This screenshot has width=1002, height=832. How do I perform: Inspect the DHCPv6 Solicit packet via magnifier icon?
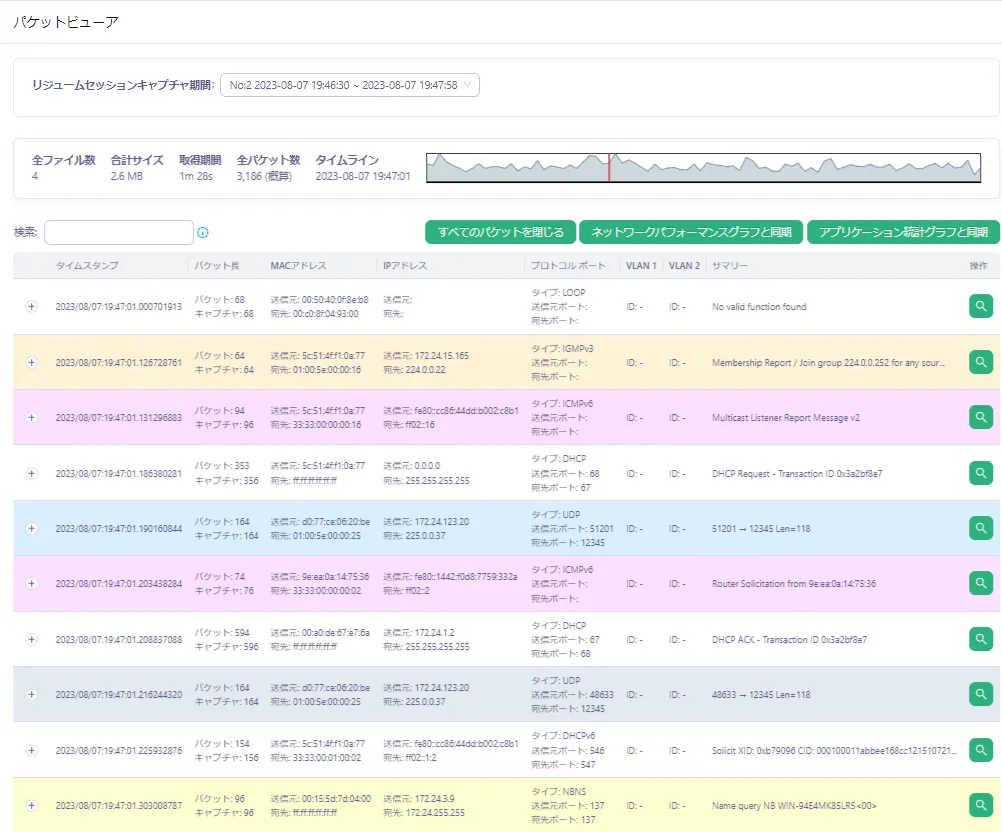pyautogui.click(x=980, y=750)
